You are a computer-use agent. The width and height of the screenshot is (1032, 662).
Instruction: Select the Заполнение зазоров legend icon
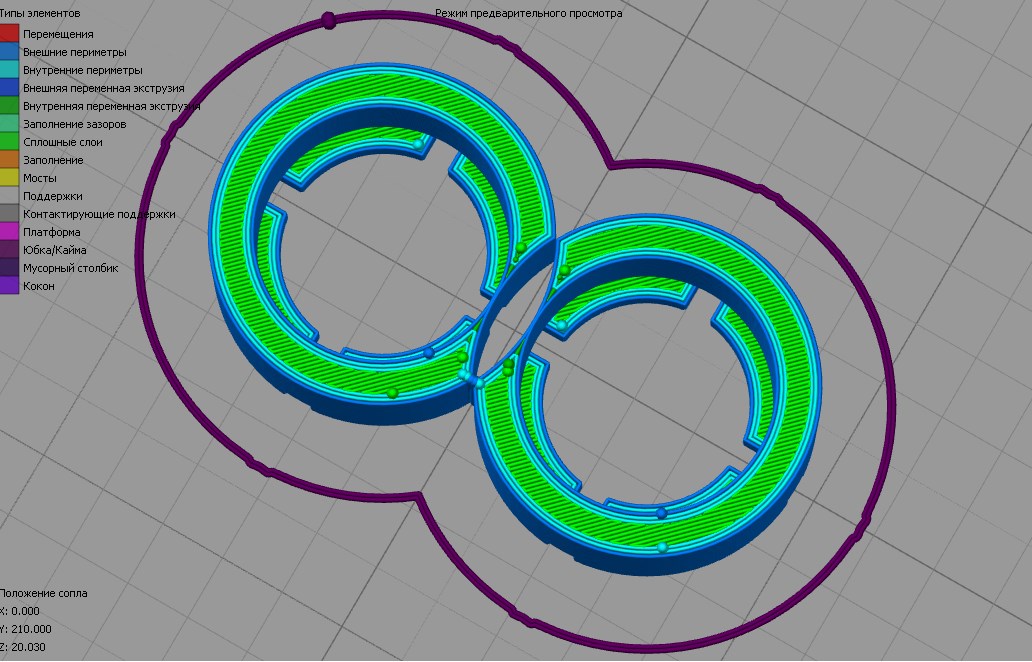pyautogui.click(x=10, y=121)
